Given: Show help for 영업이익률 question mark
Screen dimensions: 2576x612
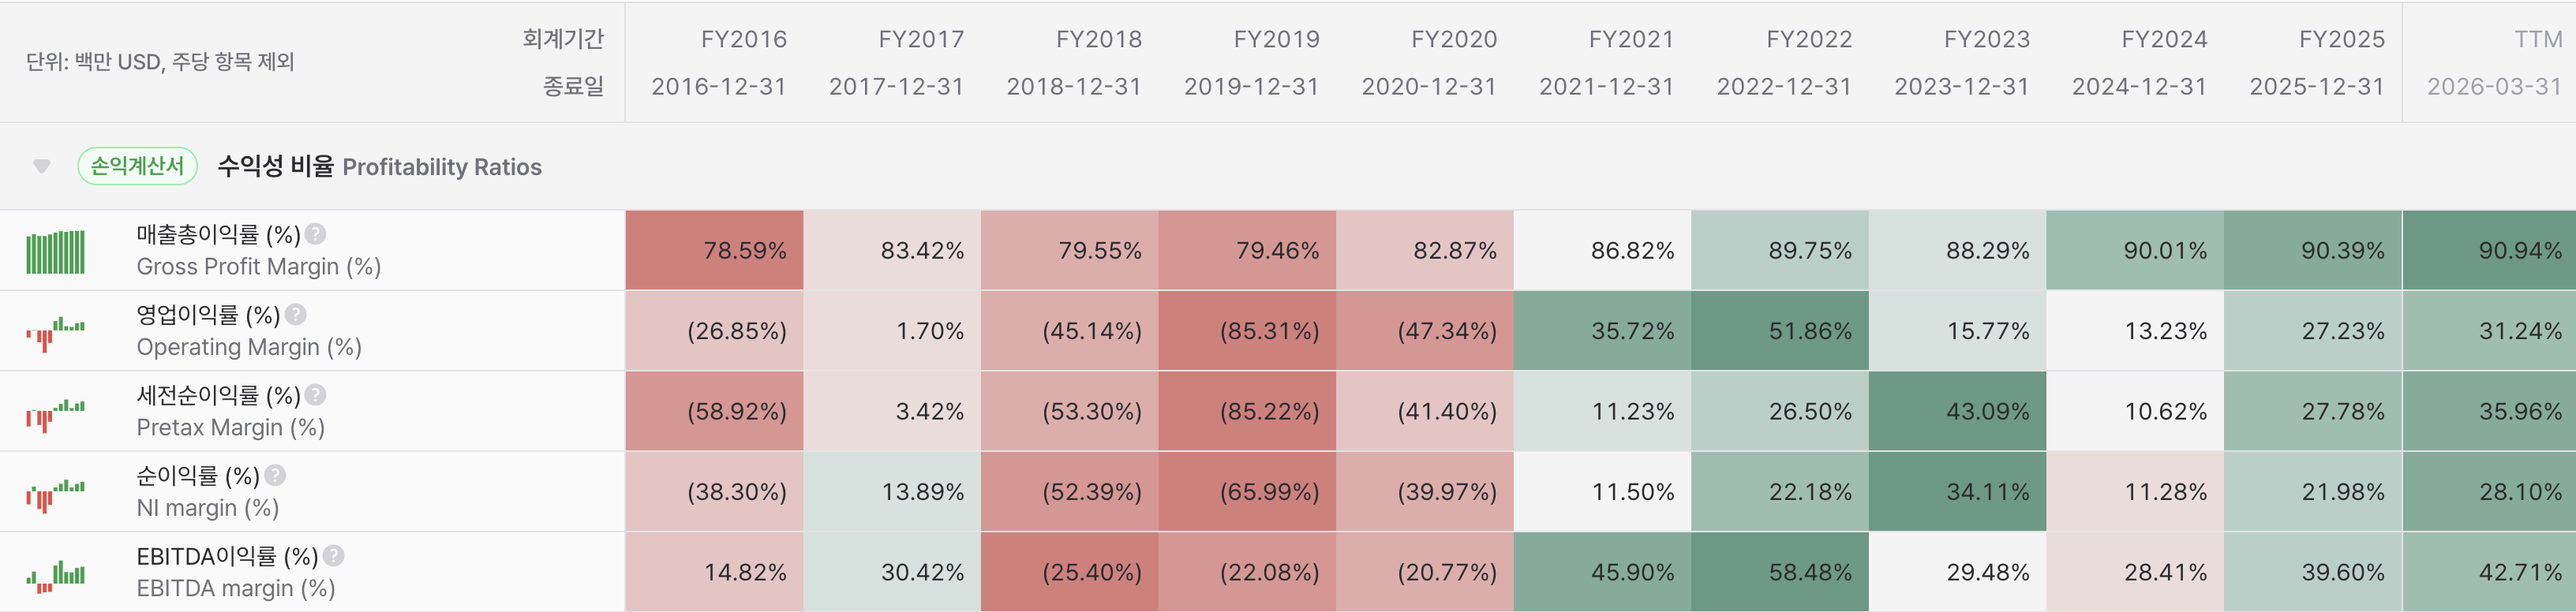Looking at the screenshot, I should tap(295, 314).
